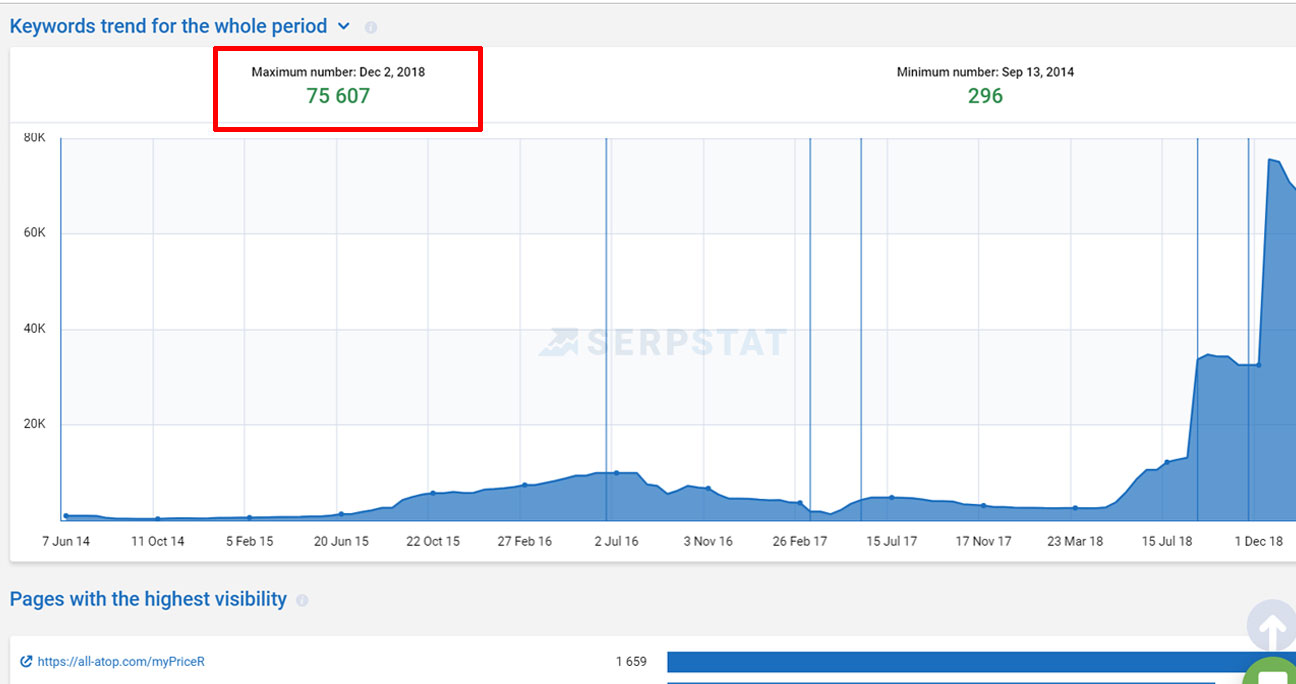Open the https://all-atop.com/myPriceR page link
Image resolution: width=1296 pixels, height=684 pixels.
pyautogui.click(x=121, y=662)
